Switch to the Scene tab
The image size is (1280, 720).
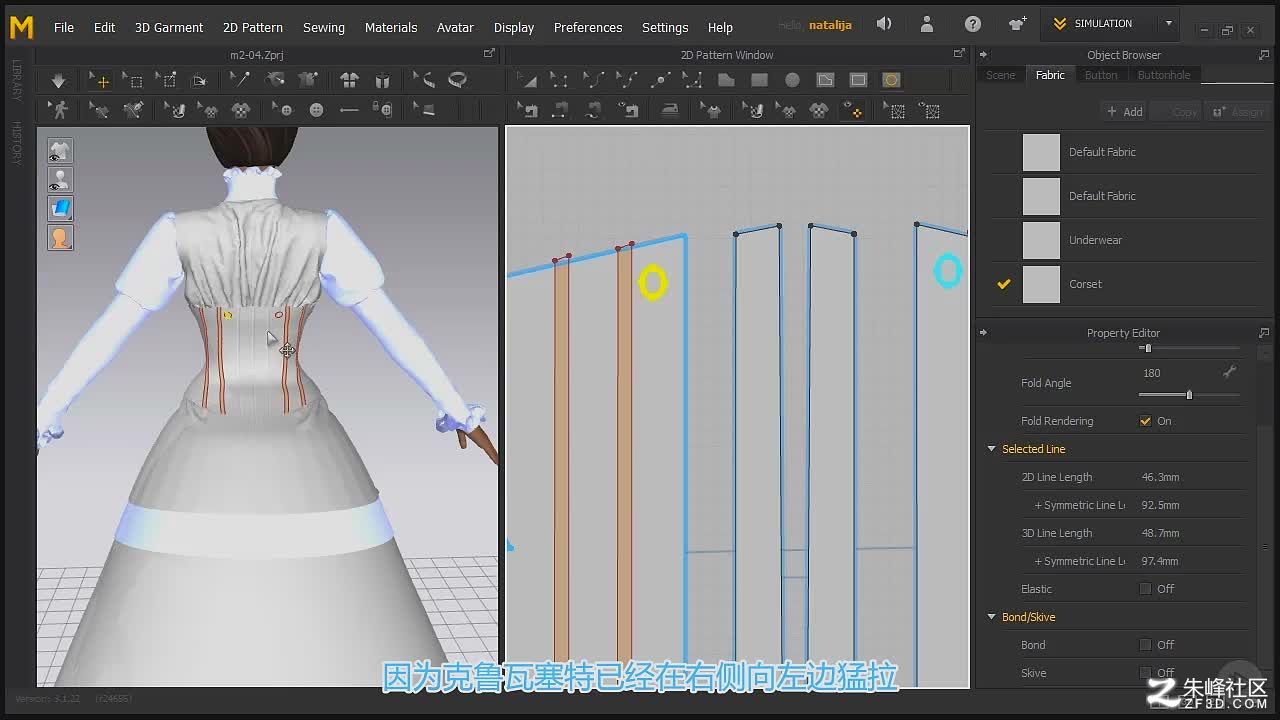1001,75
